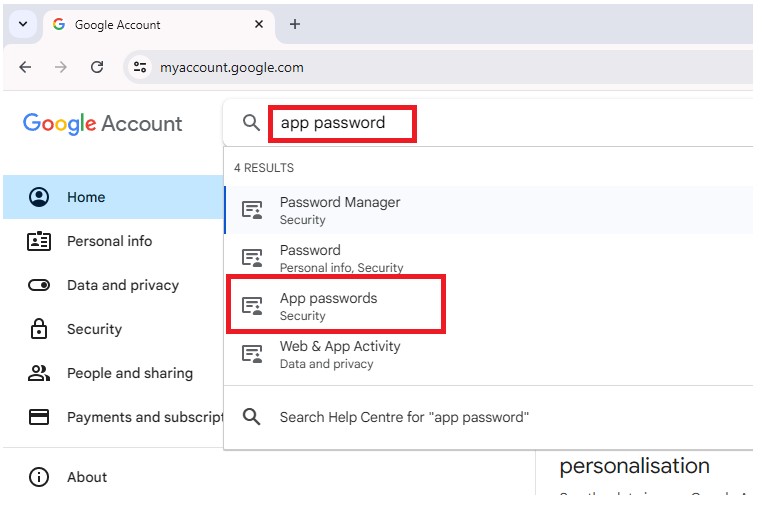This screenshot has height=507, width=764.
Task: Select Password Manager search result
Action: pyautogui.click(x=339, y=210)
